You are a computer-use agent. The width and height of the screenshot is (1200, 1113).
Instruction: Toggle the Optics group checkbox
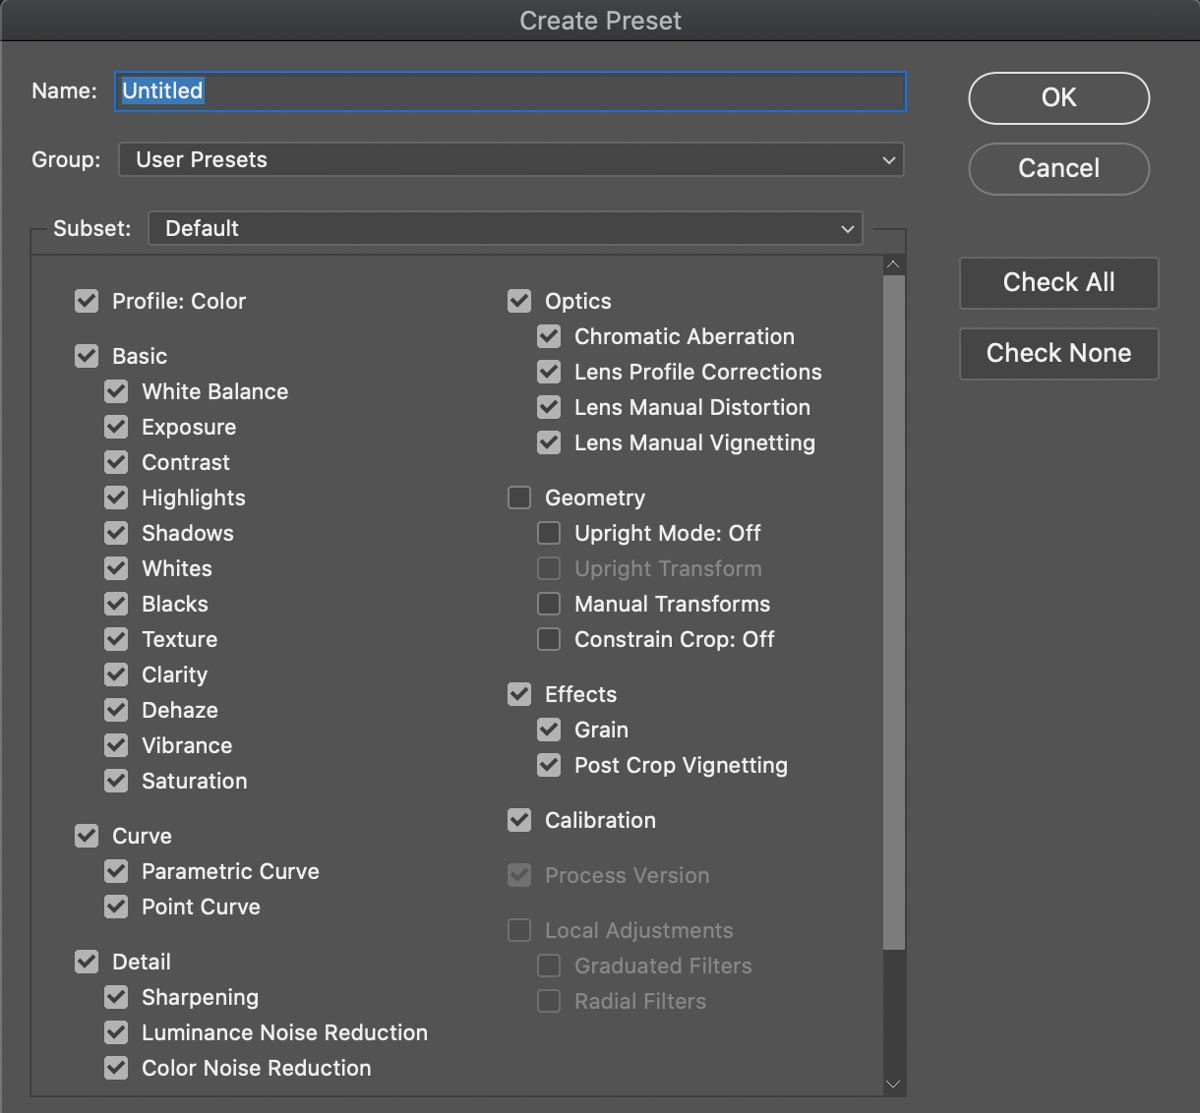coord(519,301)
